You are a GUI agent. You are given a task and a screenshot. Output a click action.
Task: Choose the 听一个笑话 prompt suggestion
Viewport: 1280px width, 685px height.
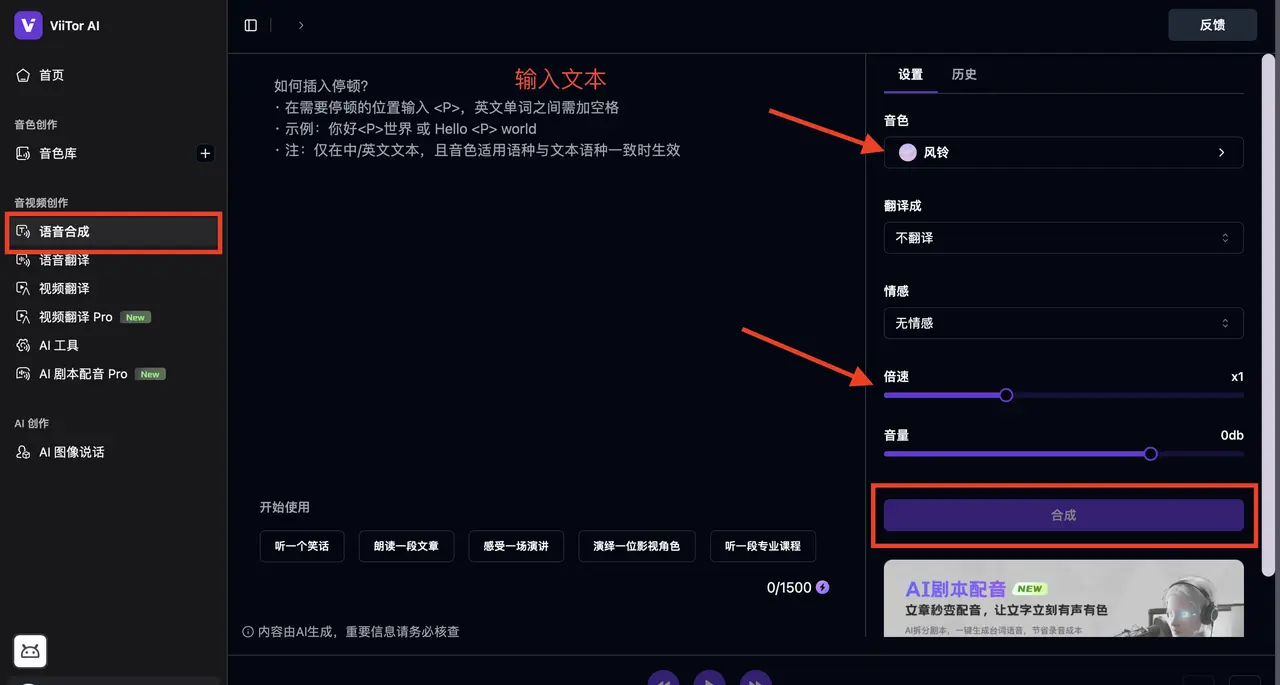[x=301, y=546]
